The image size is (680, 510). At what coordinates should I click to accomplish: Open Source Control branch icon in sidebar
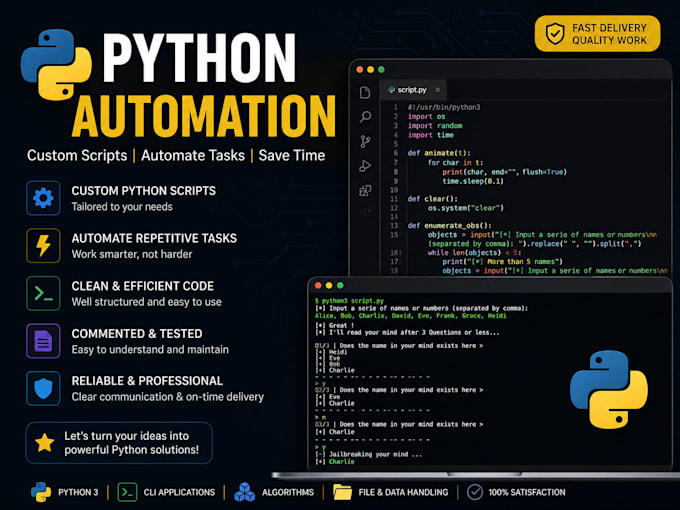(365, 141)
